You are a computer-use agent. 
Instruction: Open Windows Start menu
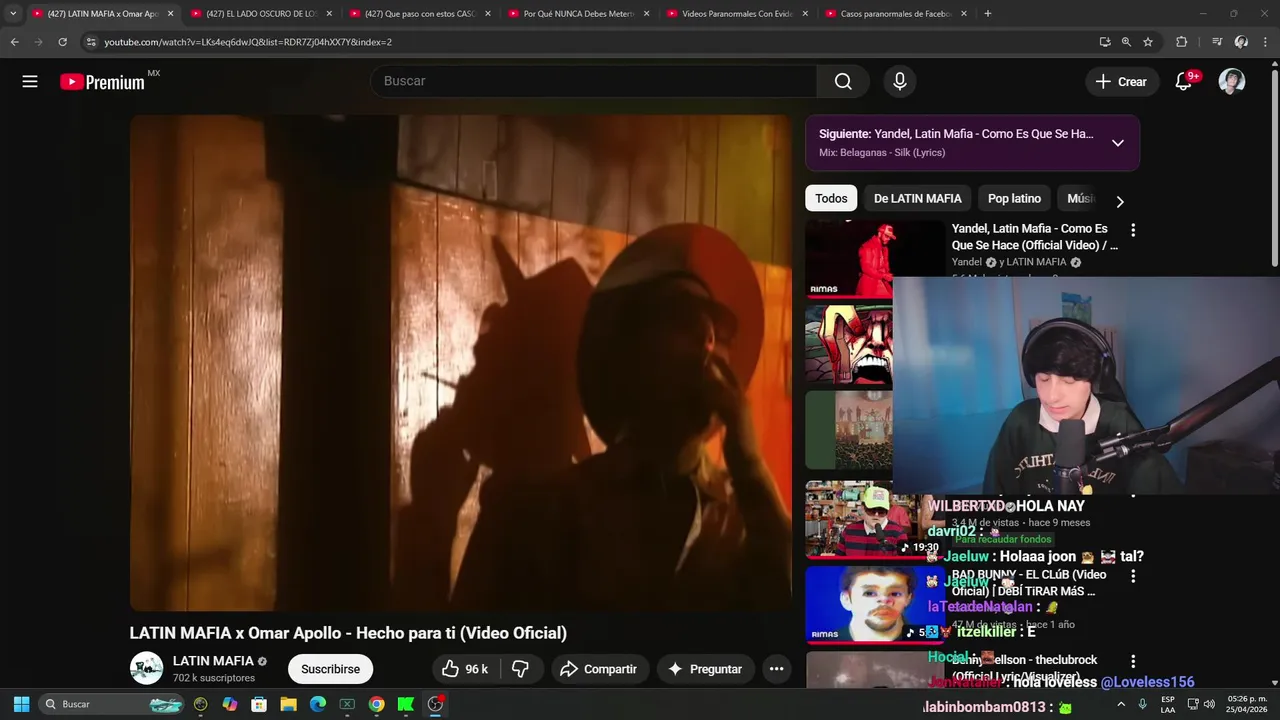pyautogui.click(x=21, y=704)
